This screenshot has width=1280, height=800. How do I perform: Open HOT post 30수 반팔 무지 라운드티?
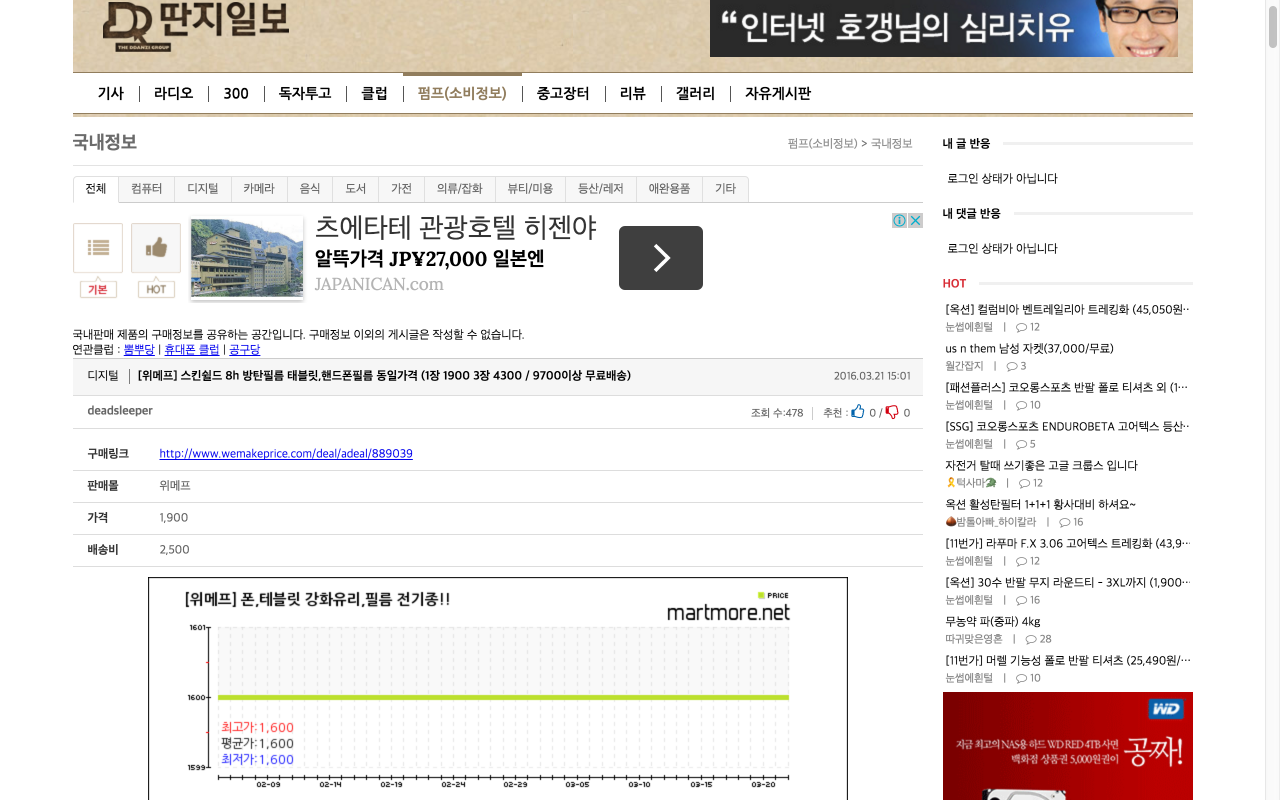[x=1067, y=582]
